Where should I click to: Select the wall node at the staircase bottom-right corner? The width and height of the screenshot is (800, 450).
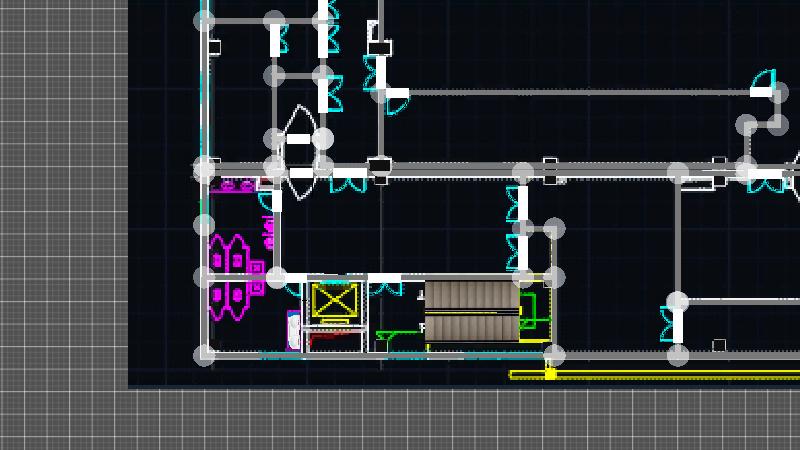click(x=554, y=355)
